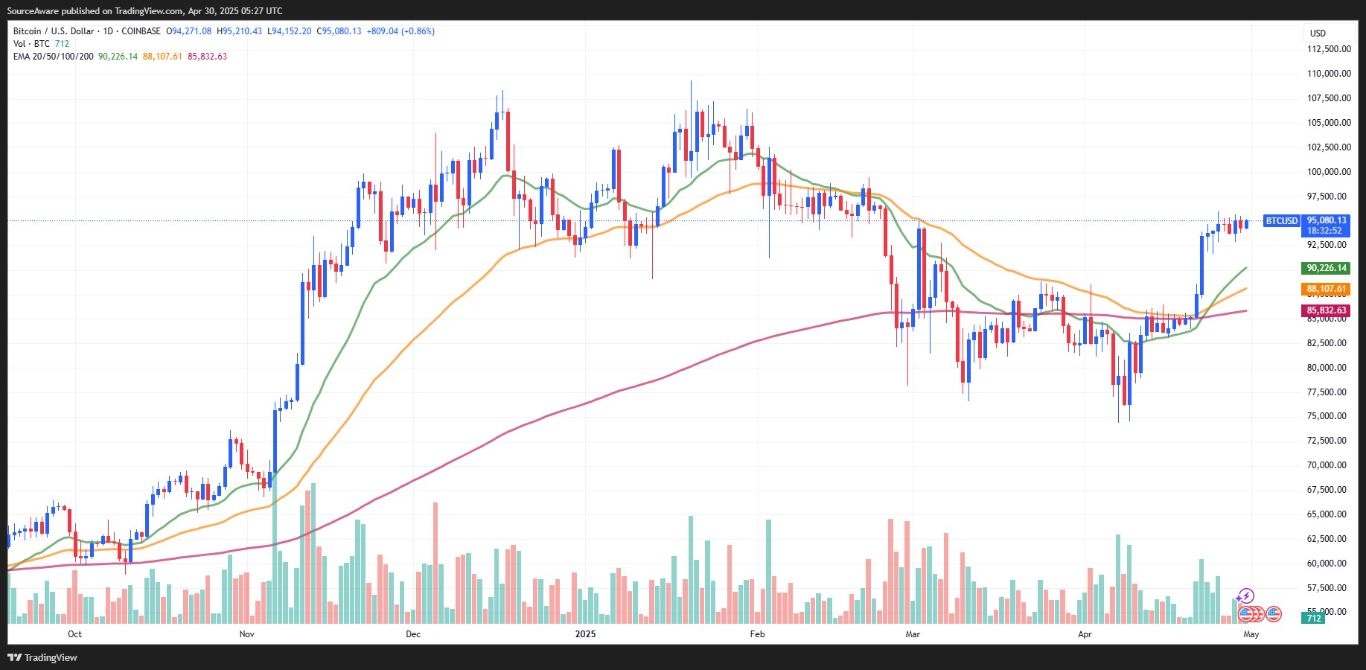Viewport: 1366px width, 670px height.
Task: Click the Apr label on time axis
Action: click(1086, 634)
